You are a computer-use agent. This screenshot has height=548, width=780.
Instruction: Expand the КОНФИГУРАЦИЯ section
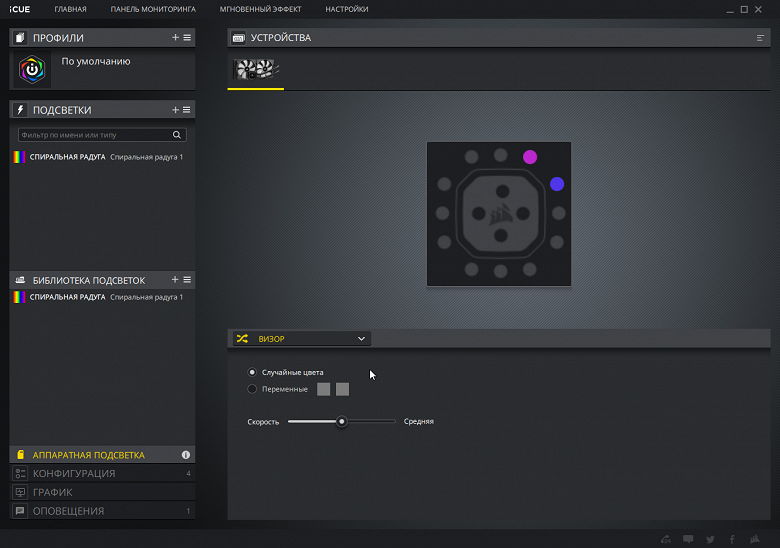(x=102, y=473)
